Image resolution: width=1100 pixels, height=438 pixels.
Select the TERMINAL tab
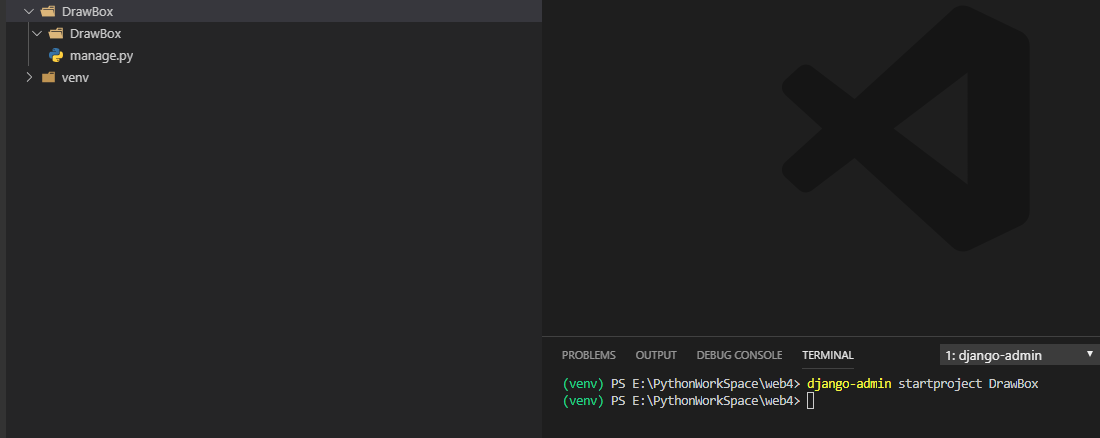tap(828, 355)
